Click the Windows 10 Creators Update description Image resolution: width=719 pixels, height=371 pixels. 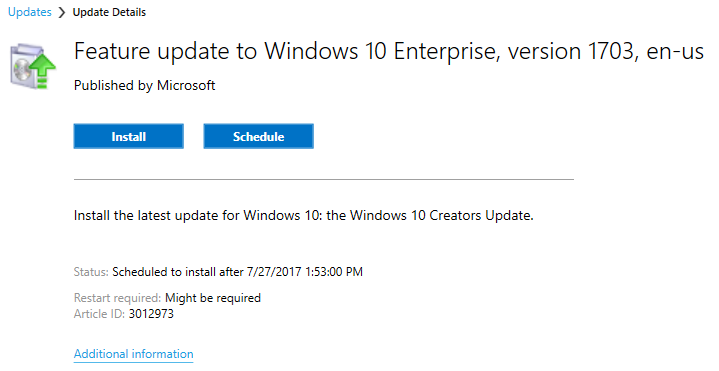click(x=304, y=215)
